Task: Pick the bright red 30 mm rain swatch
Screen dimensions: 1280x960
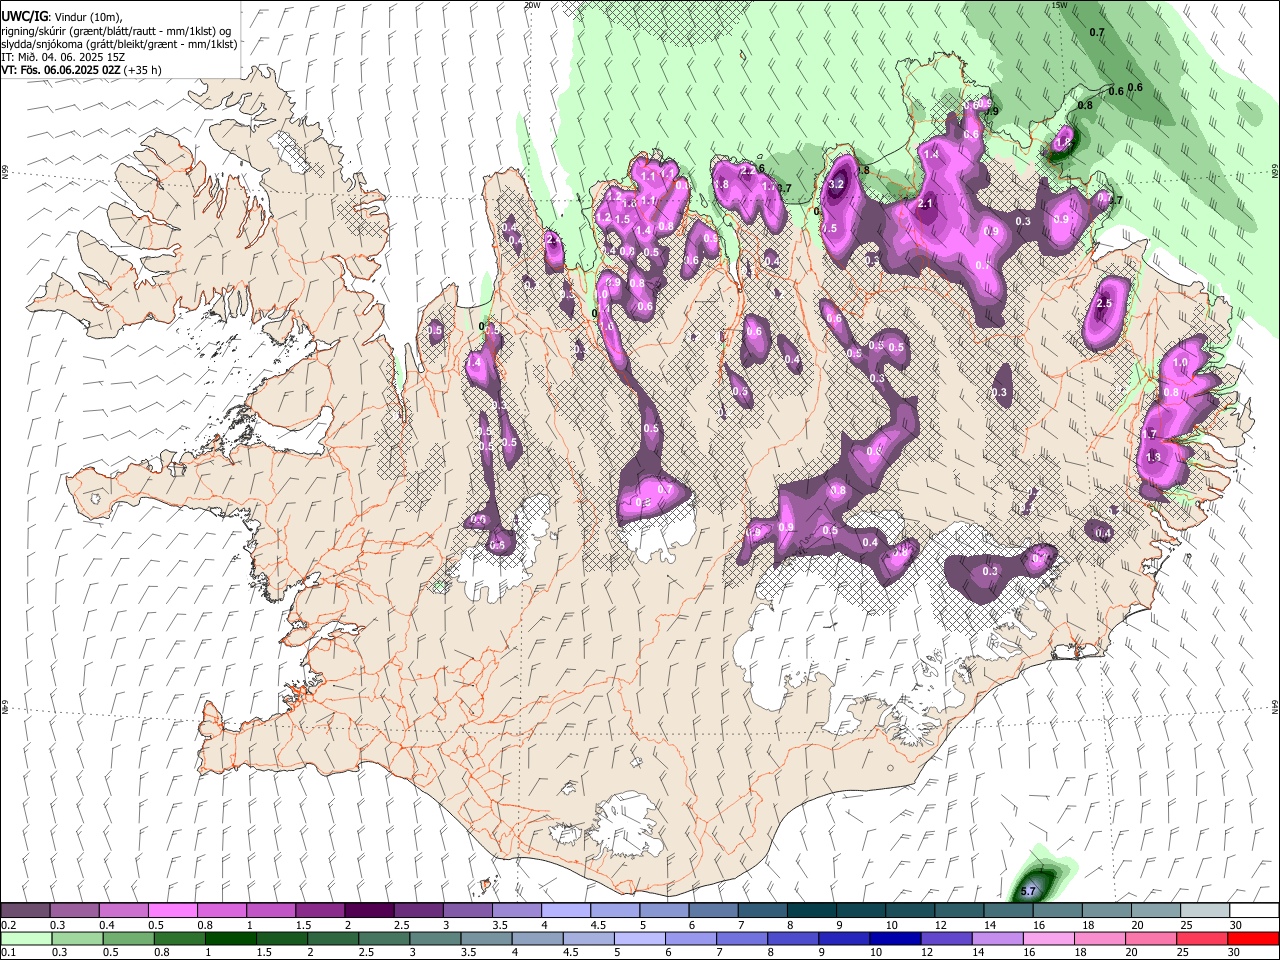Action: coord(1254,938)
